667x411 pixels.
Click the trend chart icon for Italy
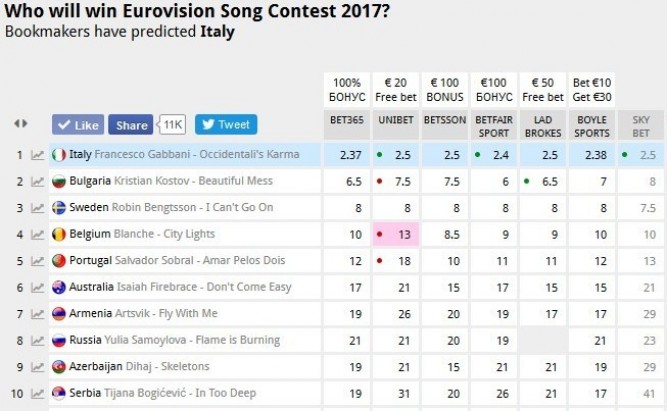(37, 155)
